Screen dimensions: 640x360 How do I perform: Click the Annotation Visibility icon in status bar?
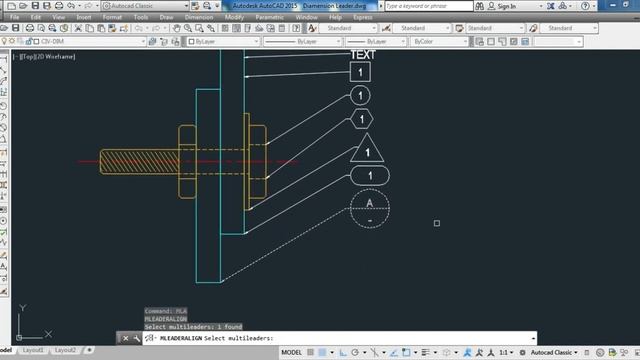tap(467, 352)
